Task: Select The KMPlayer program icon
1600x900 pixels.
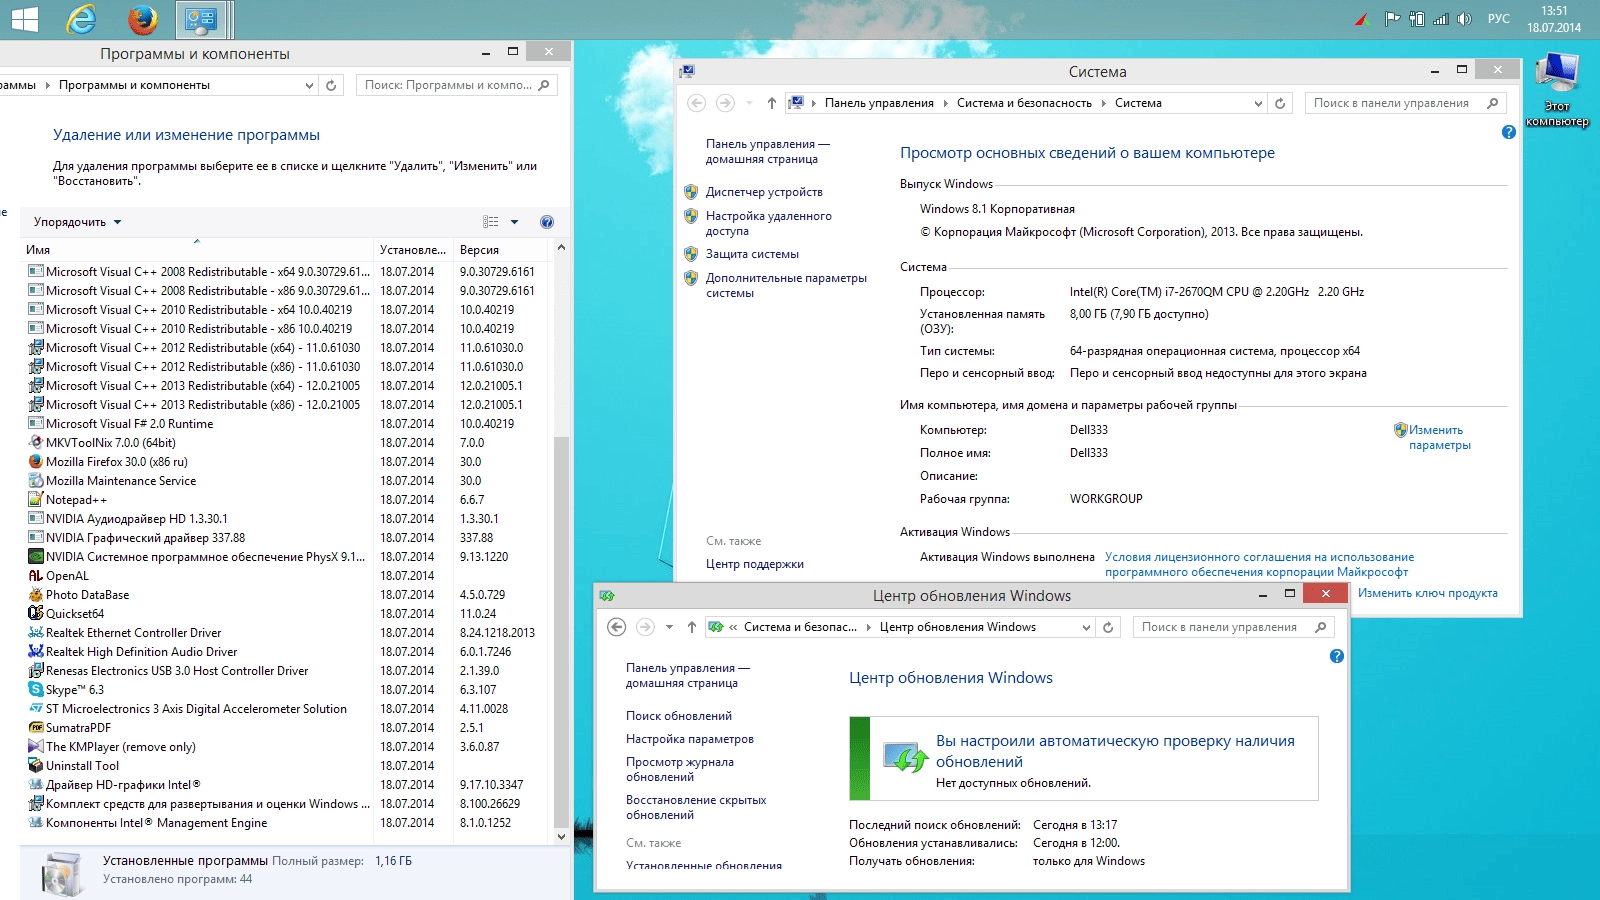Action: pyautogui.click(x=36, y=747)
